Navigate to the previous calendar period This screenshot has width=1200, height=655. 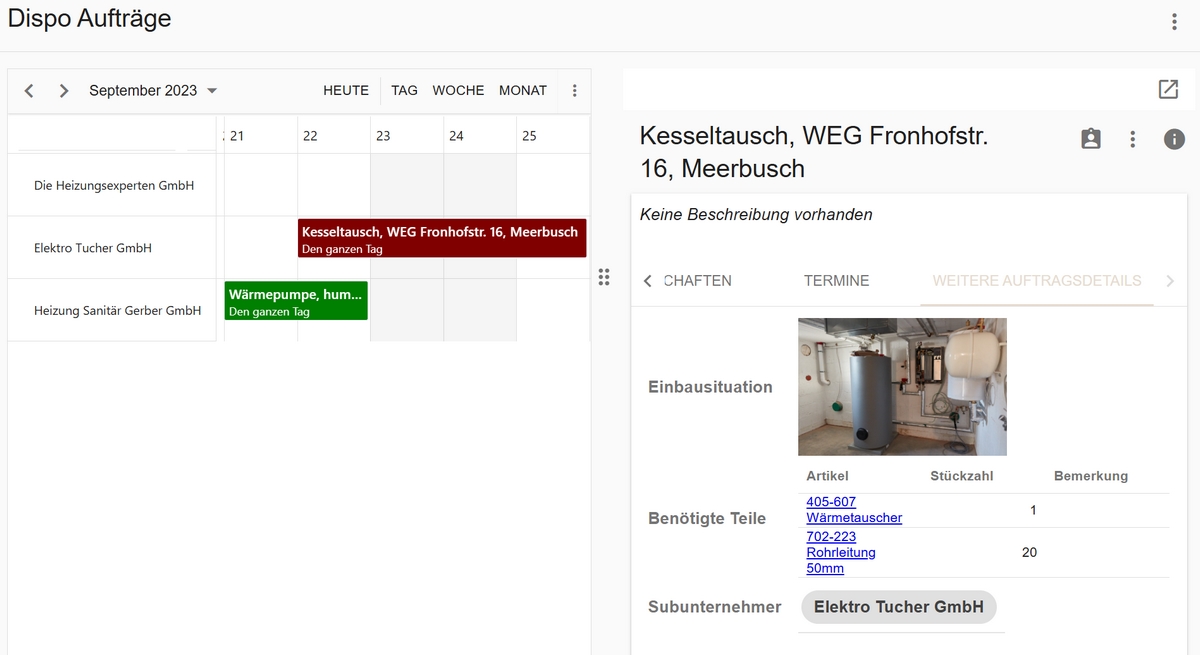click(x=28, y=89)
